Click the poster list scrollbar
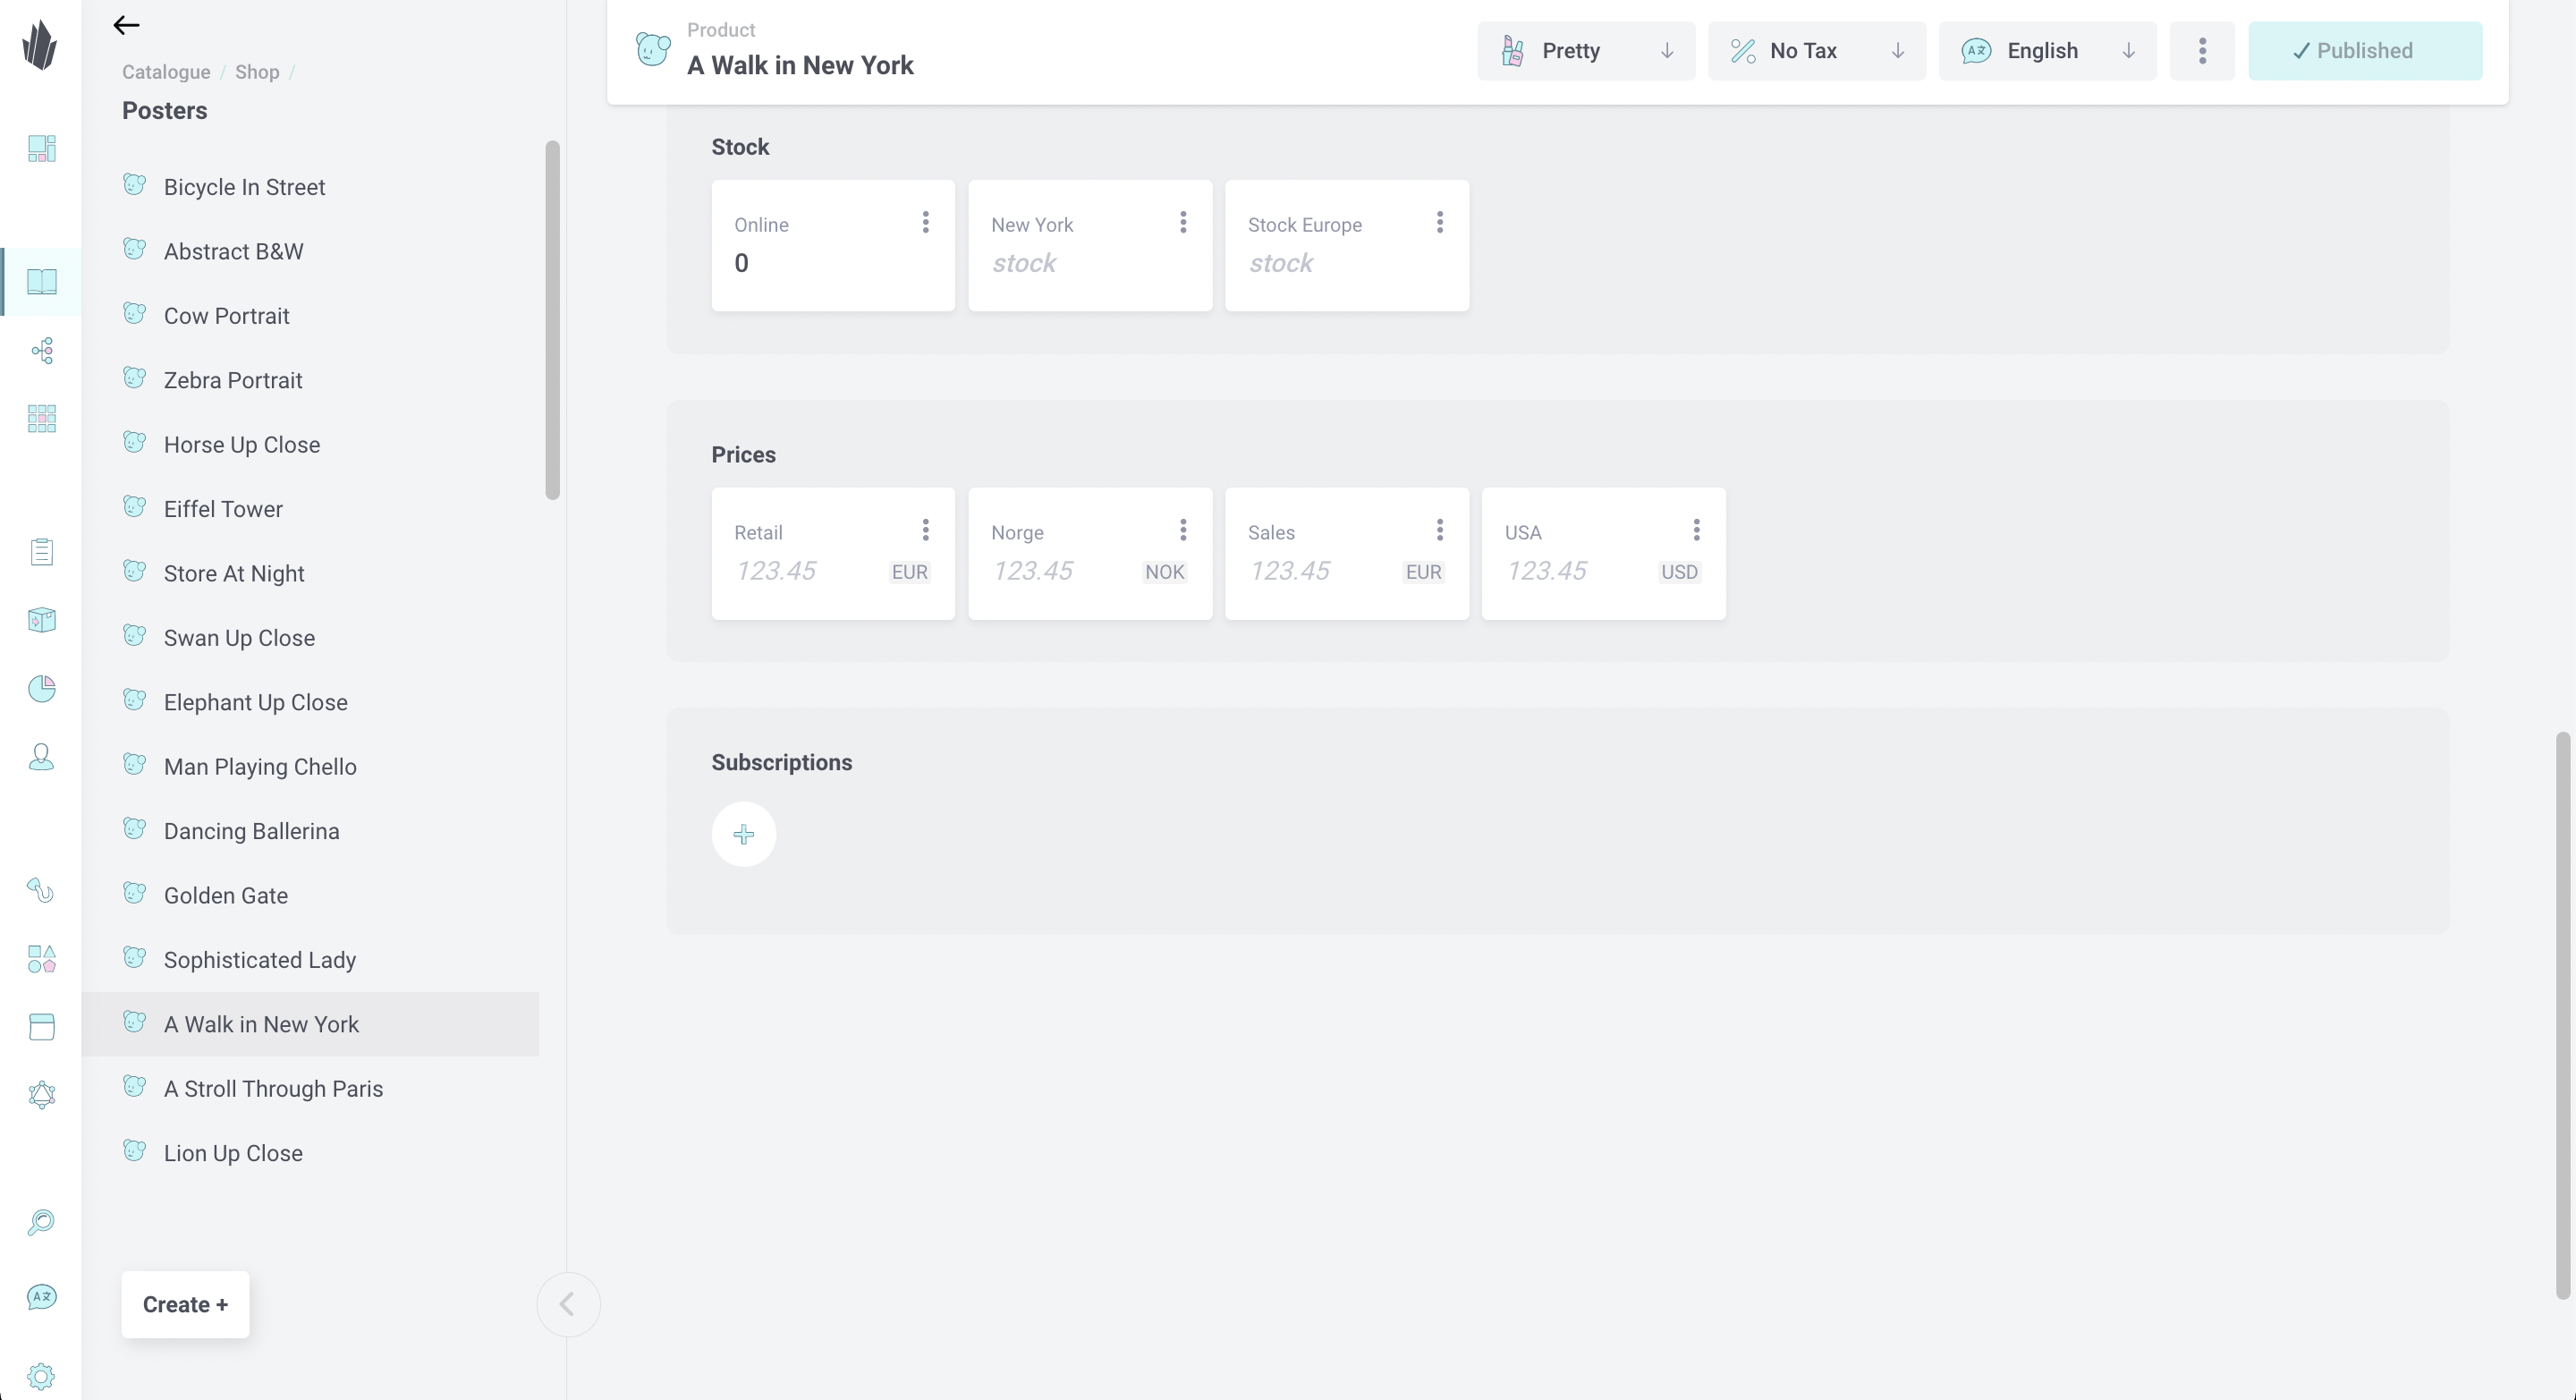Screen dimensions: 2576x1400 (x=552, y=320)
